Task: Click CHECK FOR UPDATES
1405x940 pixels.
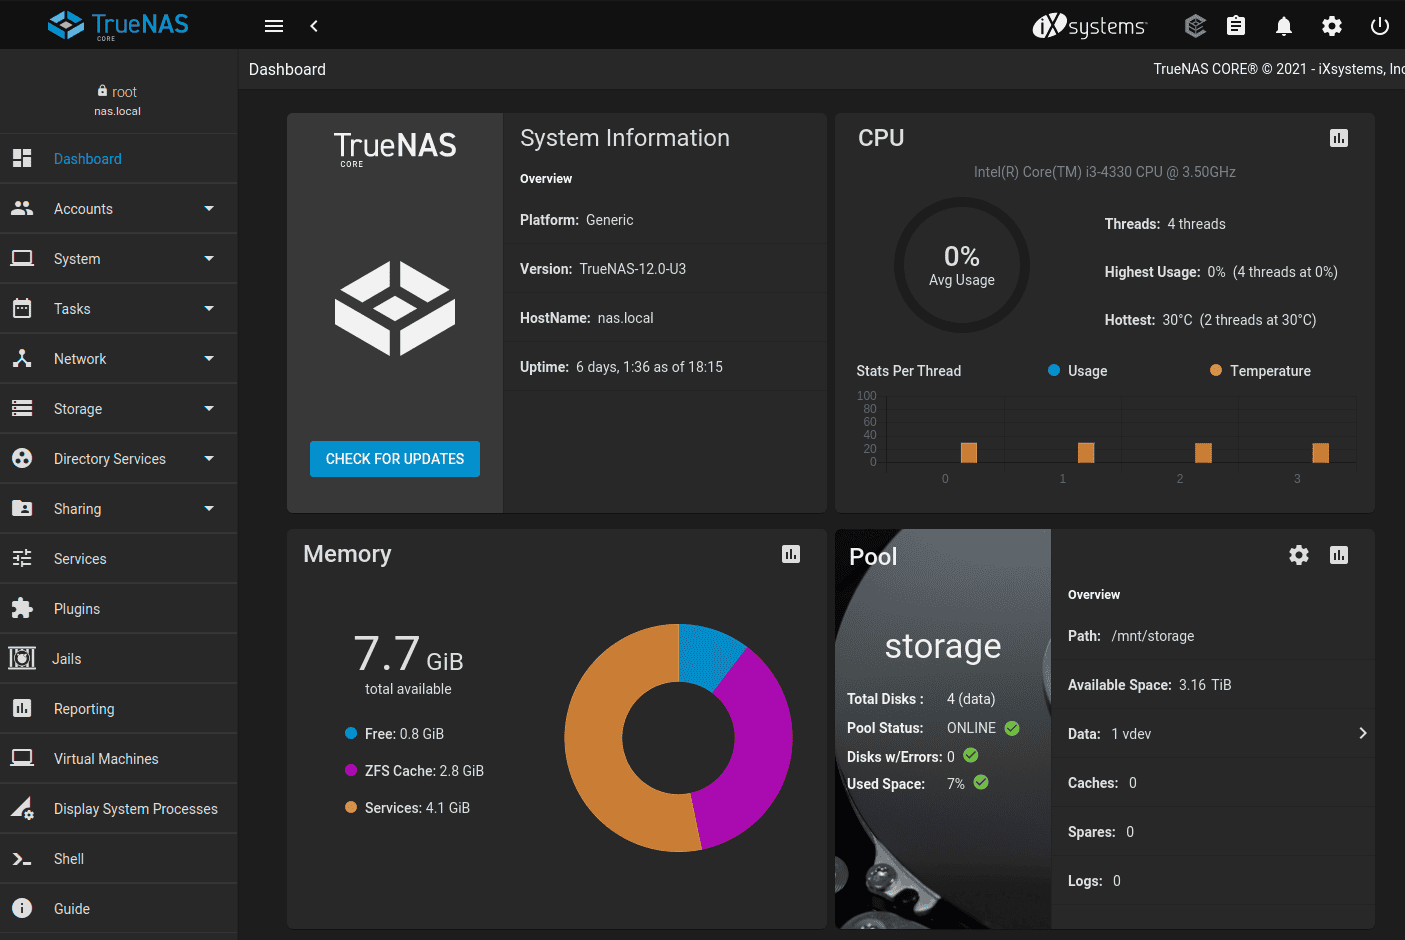Action: tap(394, 459)
